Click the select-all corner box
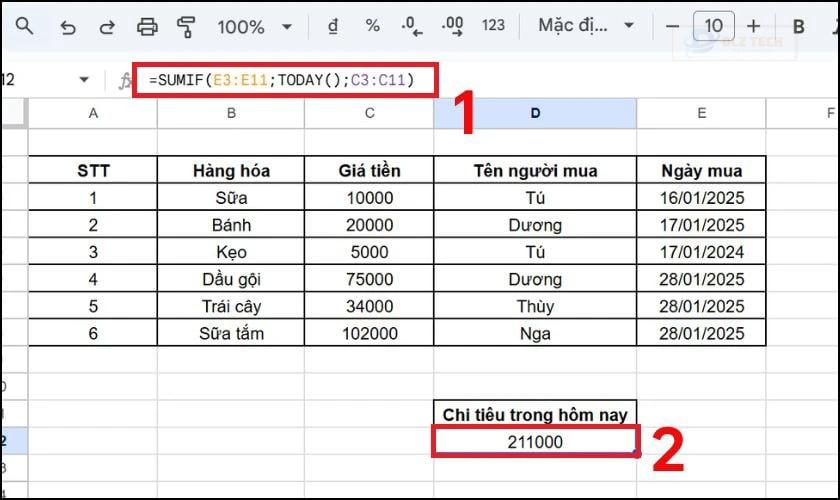The image size is (840, 500). [x=14, y=113]
